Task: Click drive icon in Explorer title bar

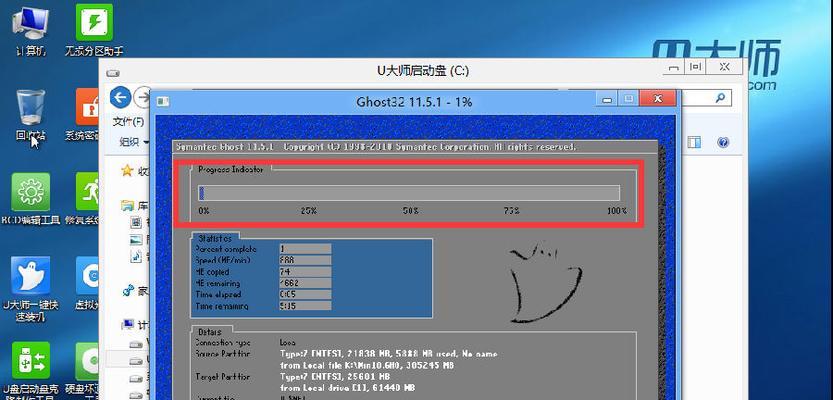Action: pos(113,73)
